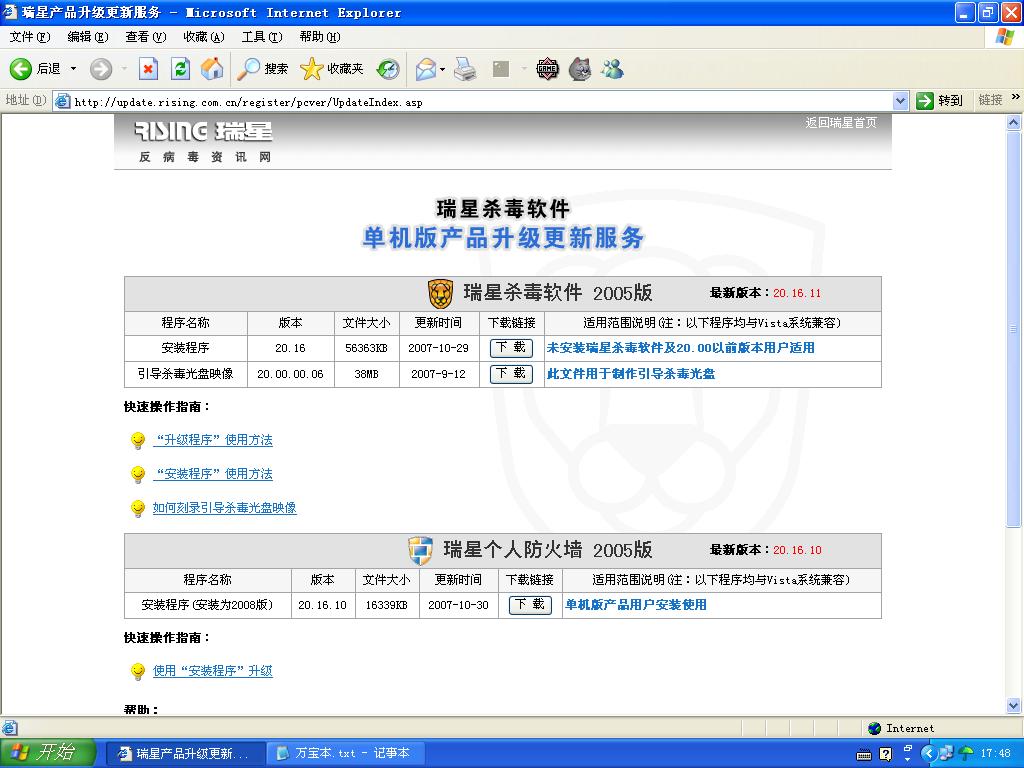Click 下载 button for firewall installer
The height and width of the screenshot is (768, 1024).
click(530, 605)
